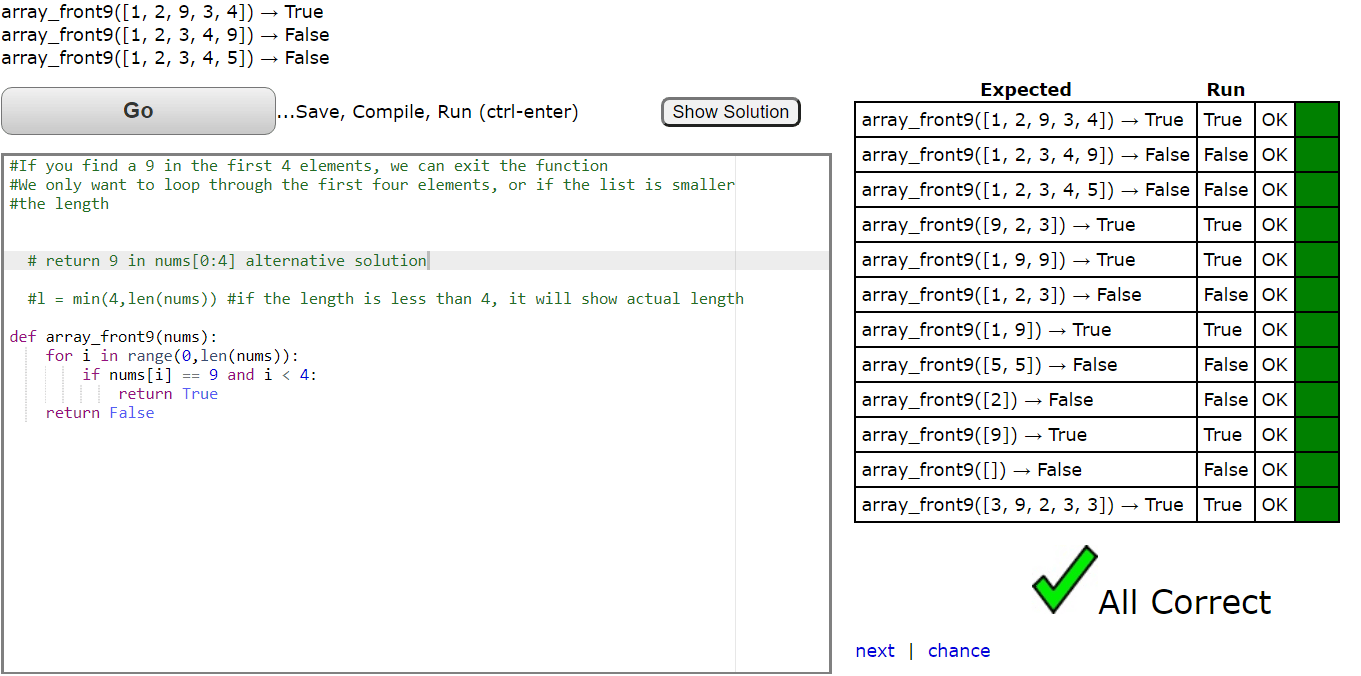
Task: Click the top example 'array_front9([1, 2, 3, 4, 5]) → False'
Action: click(x=166, y=58)
